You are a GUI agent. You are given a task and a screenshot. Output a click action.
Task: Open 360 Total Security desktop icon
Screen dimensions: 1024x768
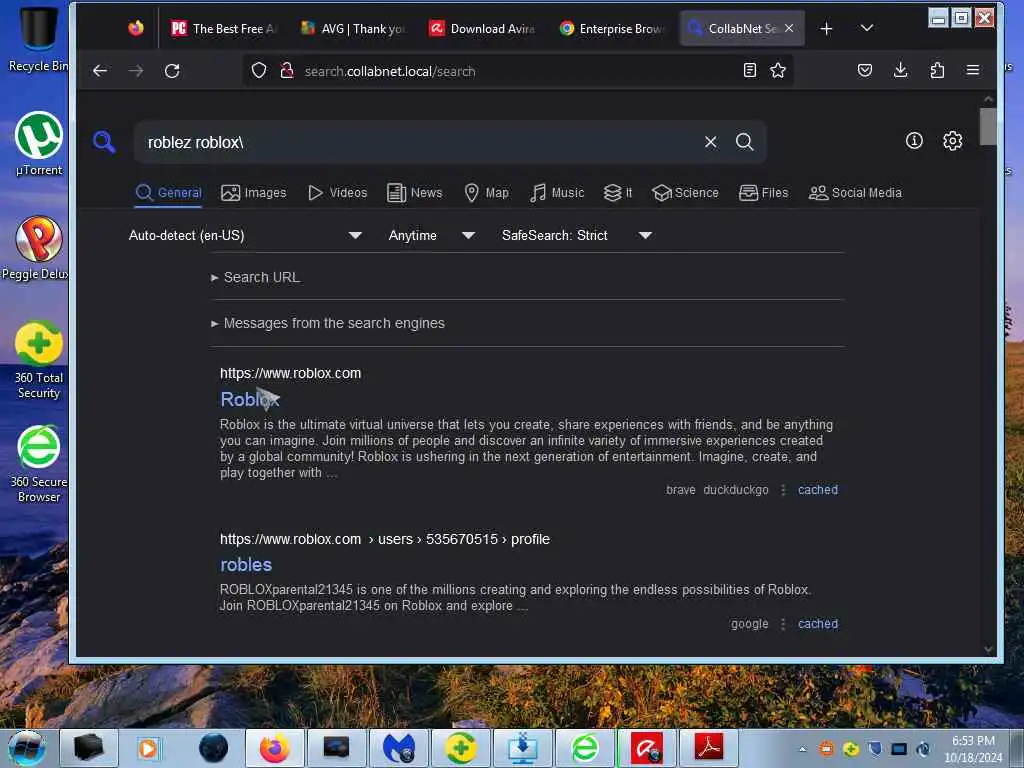pyautogui.click(x=39, y=360)
